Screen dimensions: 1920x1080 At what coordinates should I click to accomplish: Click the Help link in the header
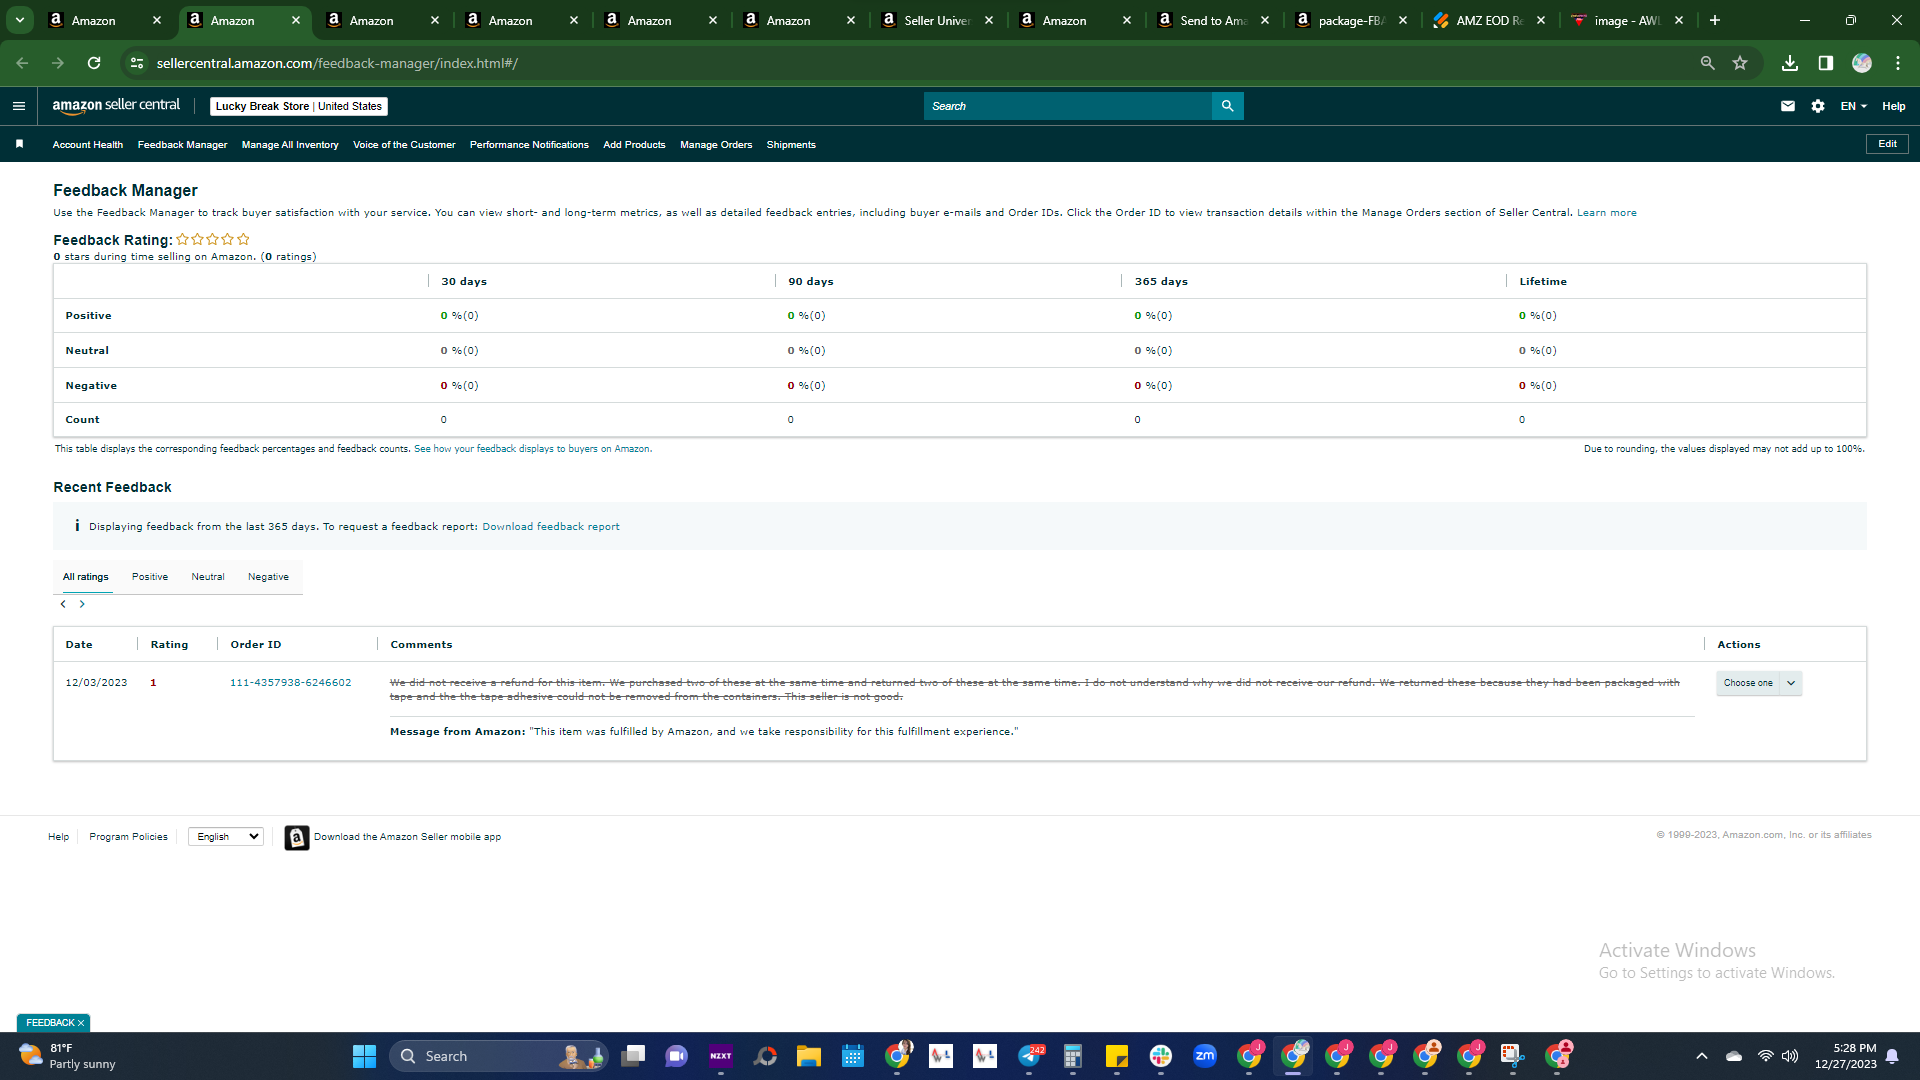point(1894,106)
